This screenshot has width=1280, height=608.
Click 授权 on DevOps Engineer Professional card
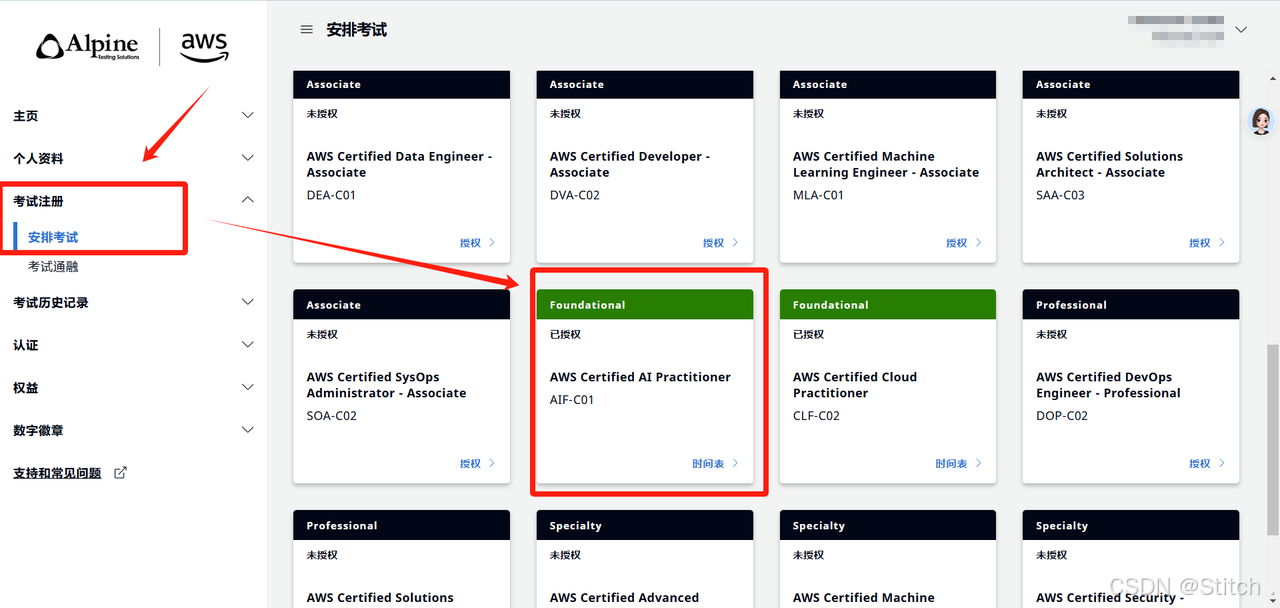pyautogui.click(x=1200, y=463)
